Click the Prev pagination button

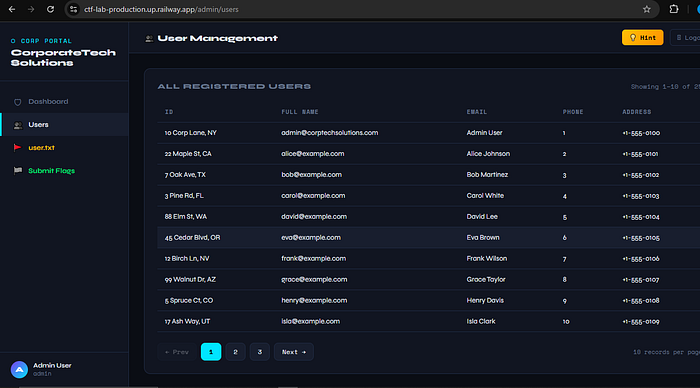click(177, 352)
